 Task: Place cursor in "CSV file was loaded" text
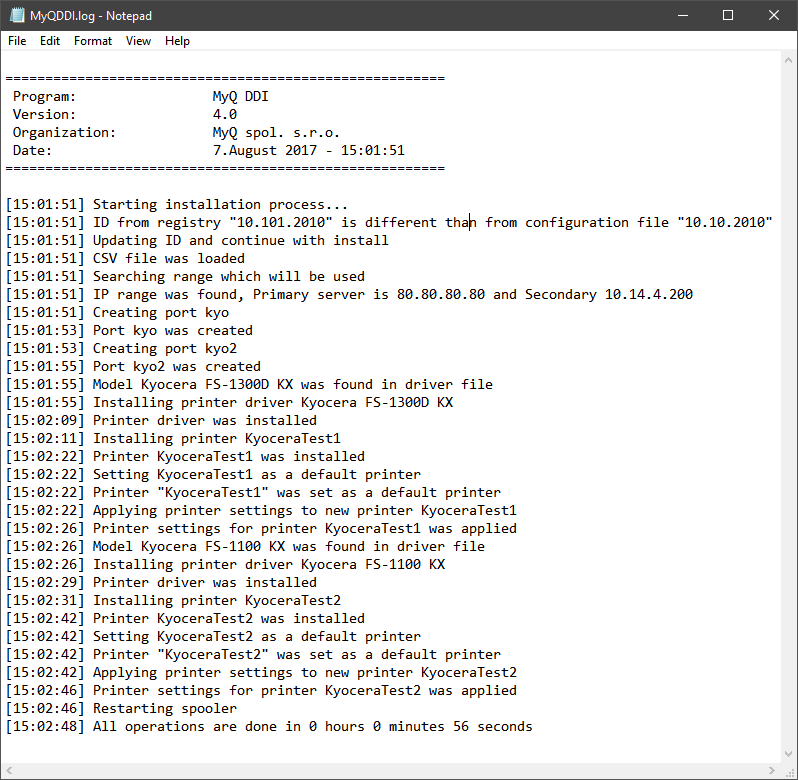168,258
